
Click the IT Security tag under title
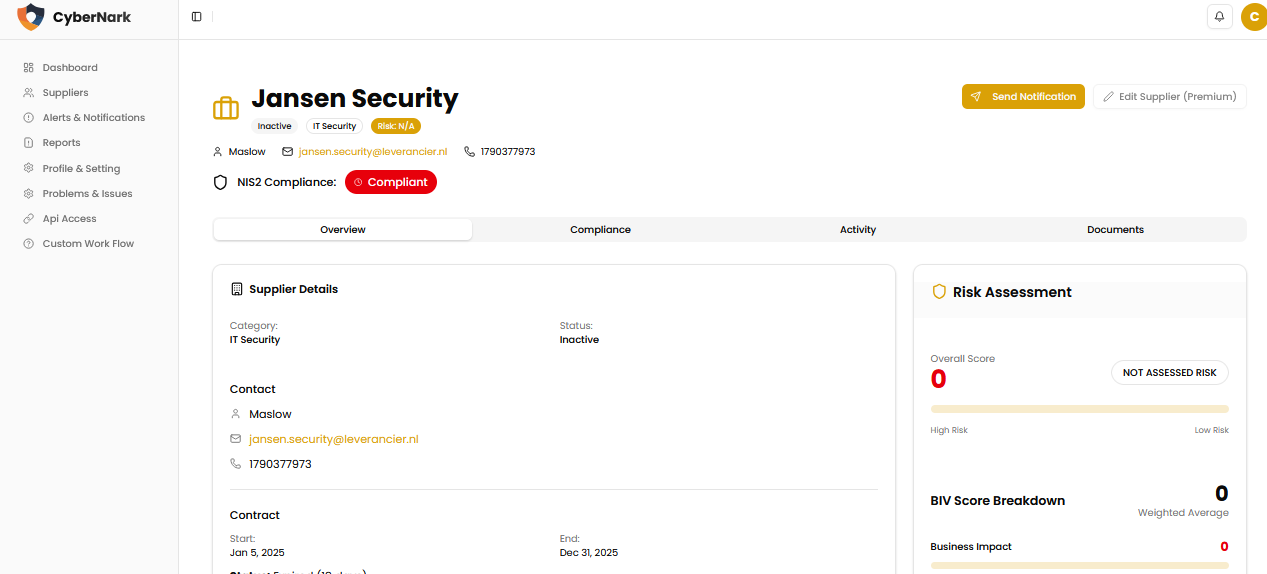(334, 126)
